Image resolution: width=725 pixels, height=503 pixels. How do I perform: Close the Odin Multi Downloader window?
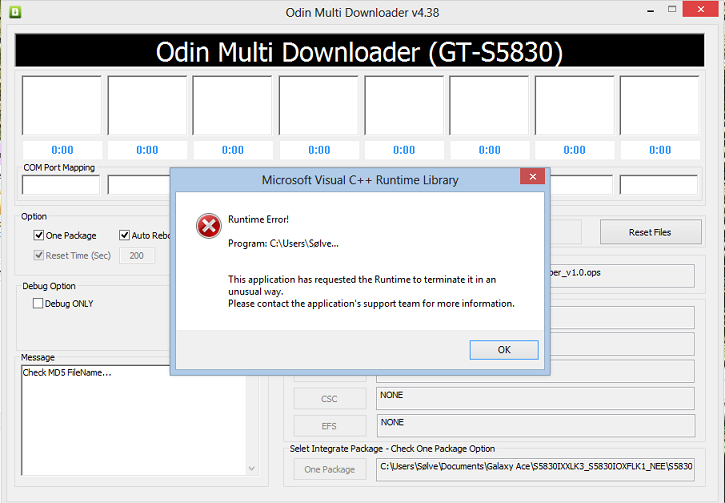pyautogui.click(x=700, y=9)
